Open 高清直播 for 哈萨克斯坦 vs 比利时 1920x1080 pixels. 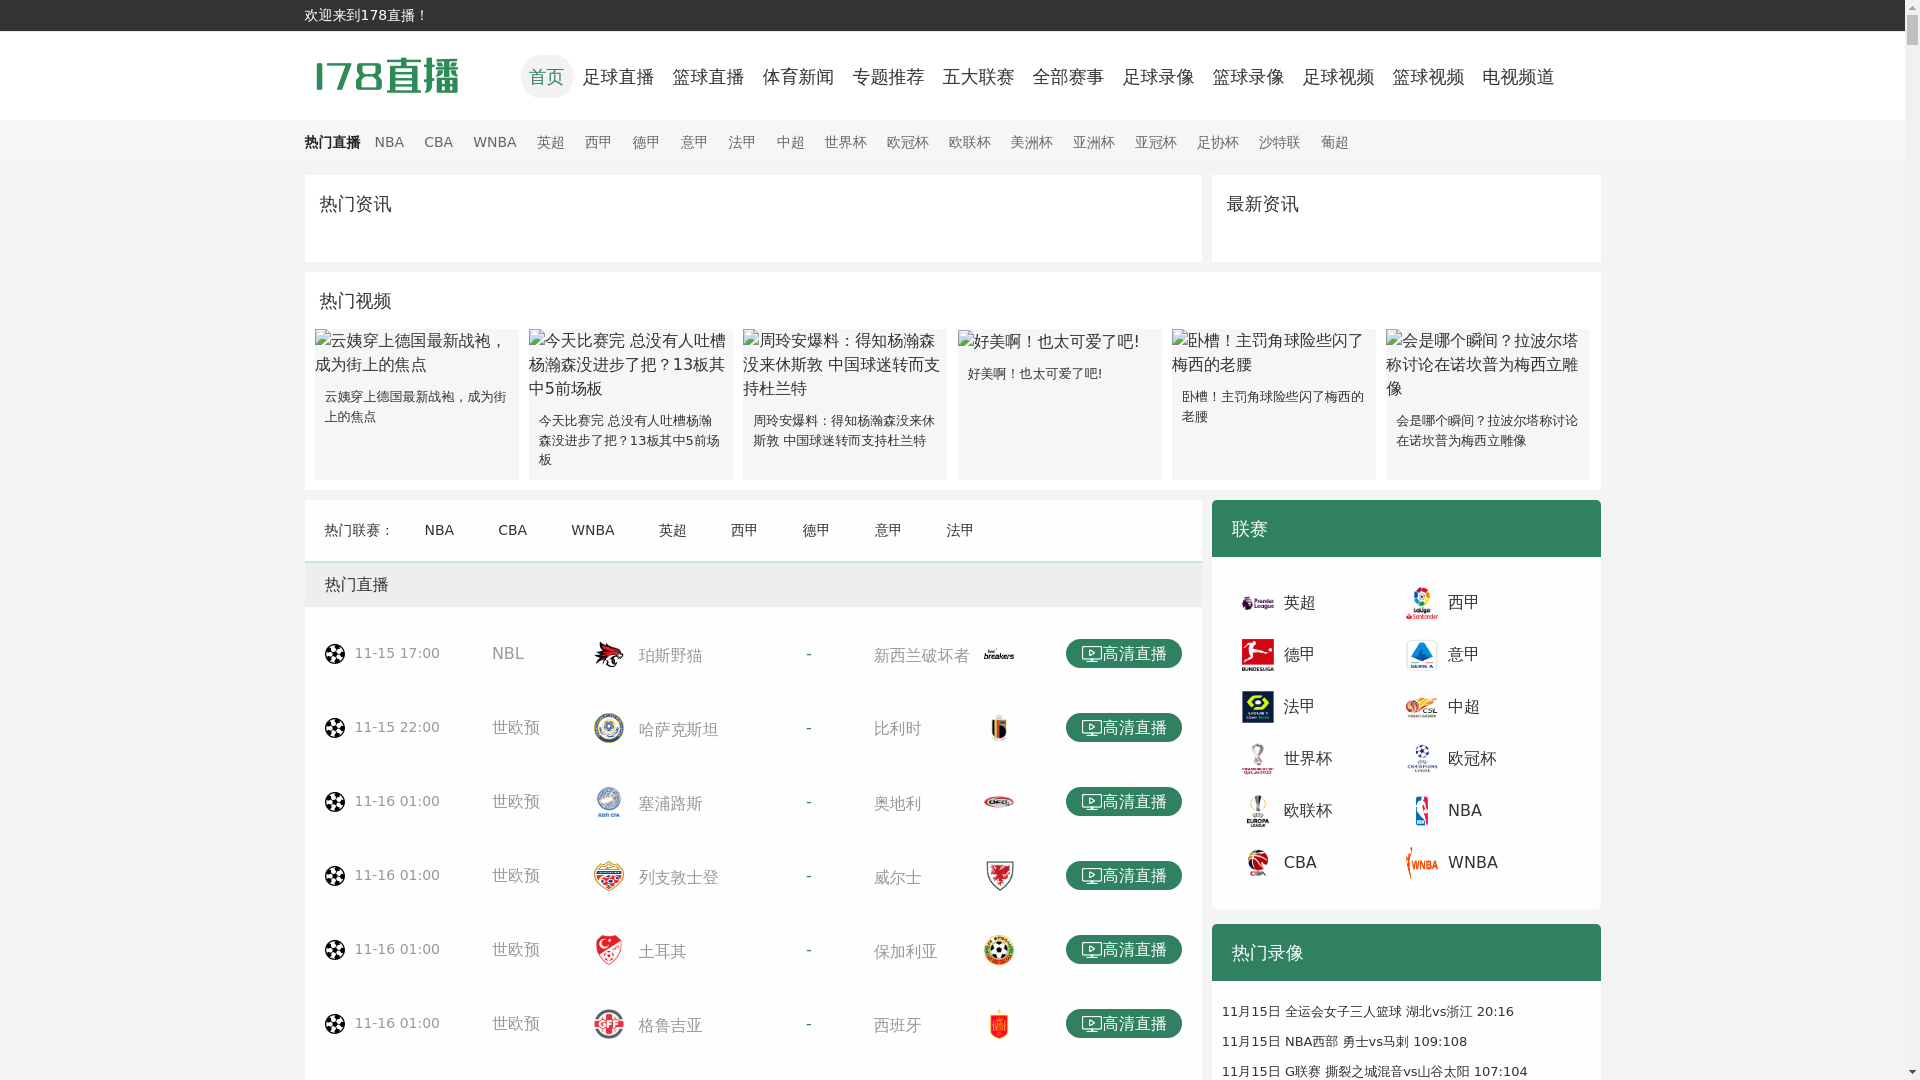pyautogui.click(x=1124, y=728)
